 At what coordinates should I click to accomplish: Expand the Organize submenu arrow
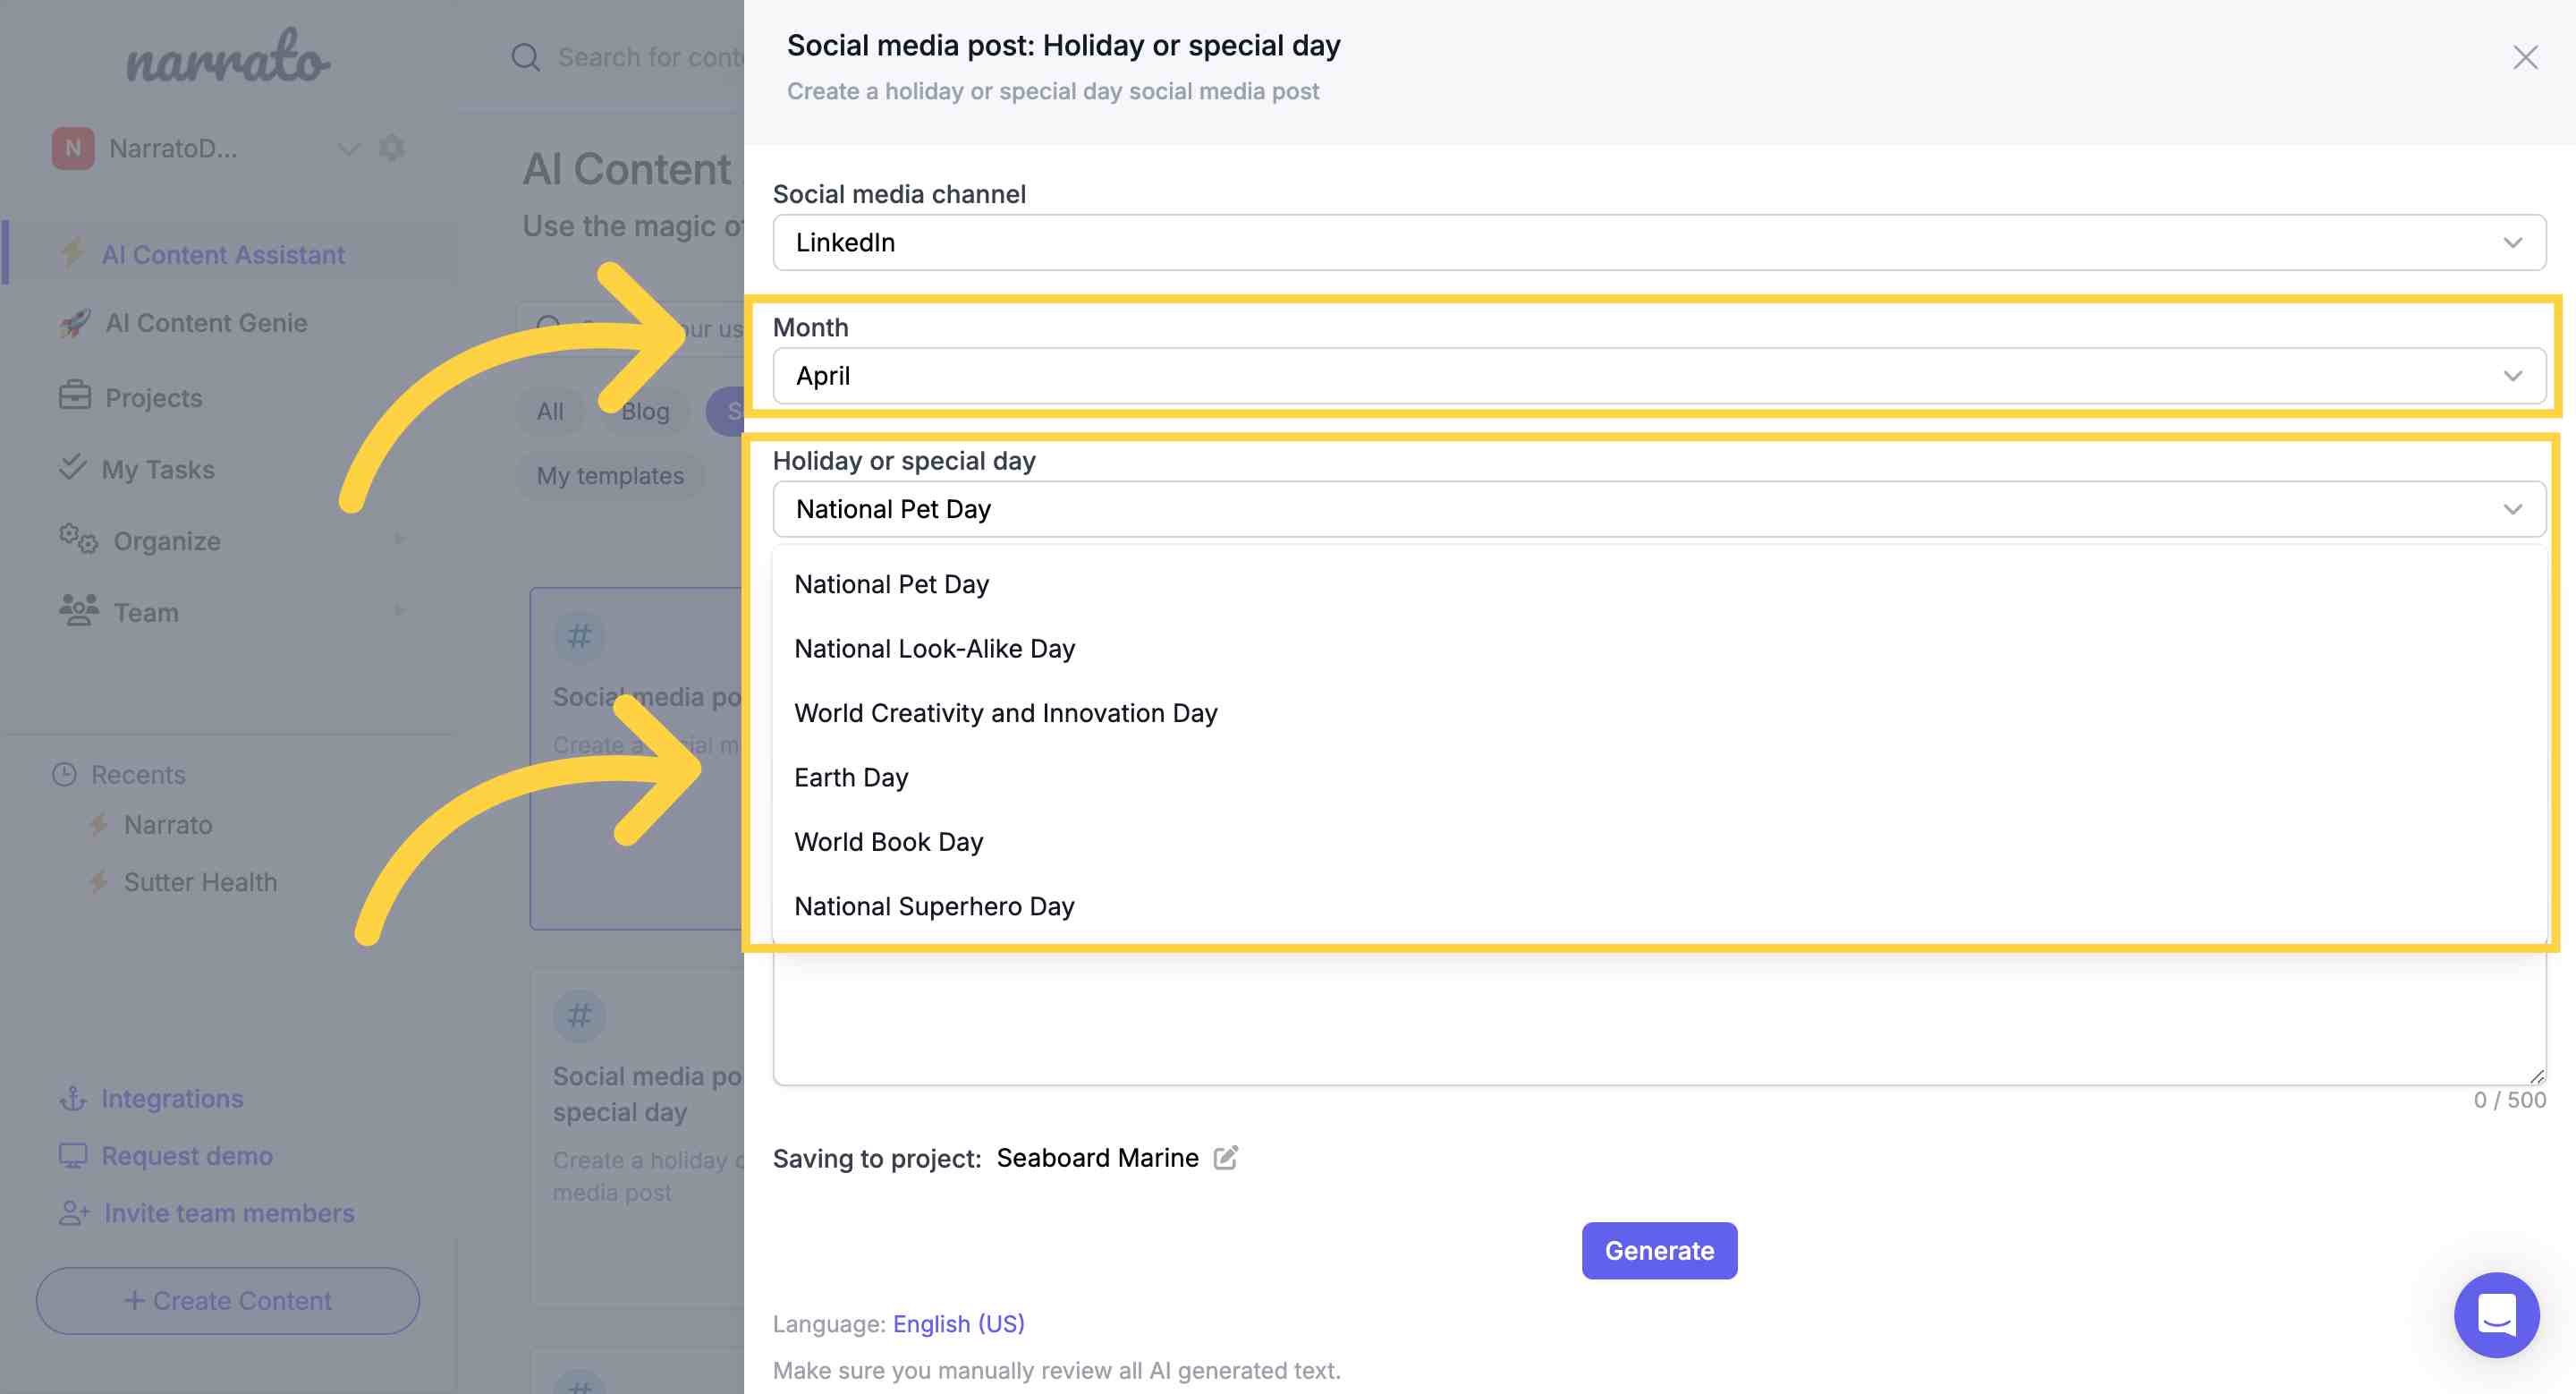(399, 539)
